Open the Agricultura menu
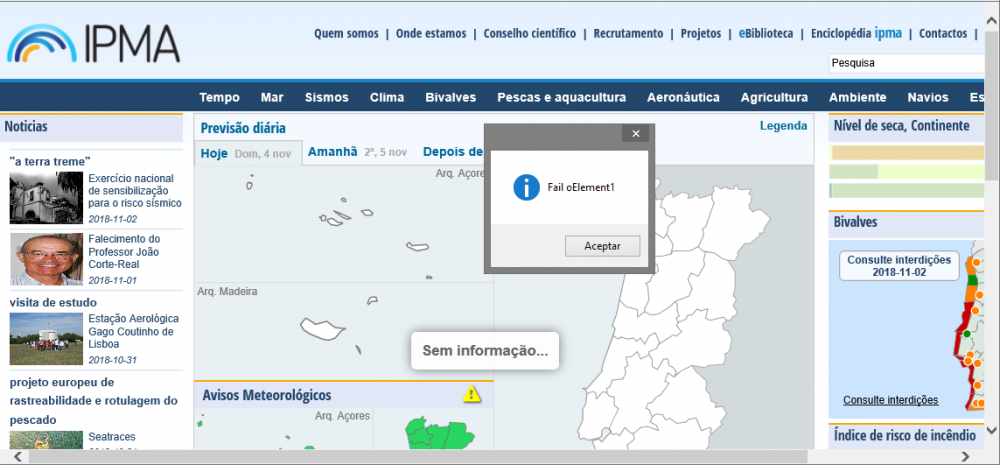Screen dimensions: 1000x465 (774, 98)
